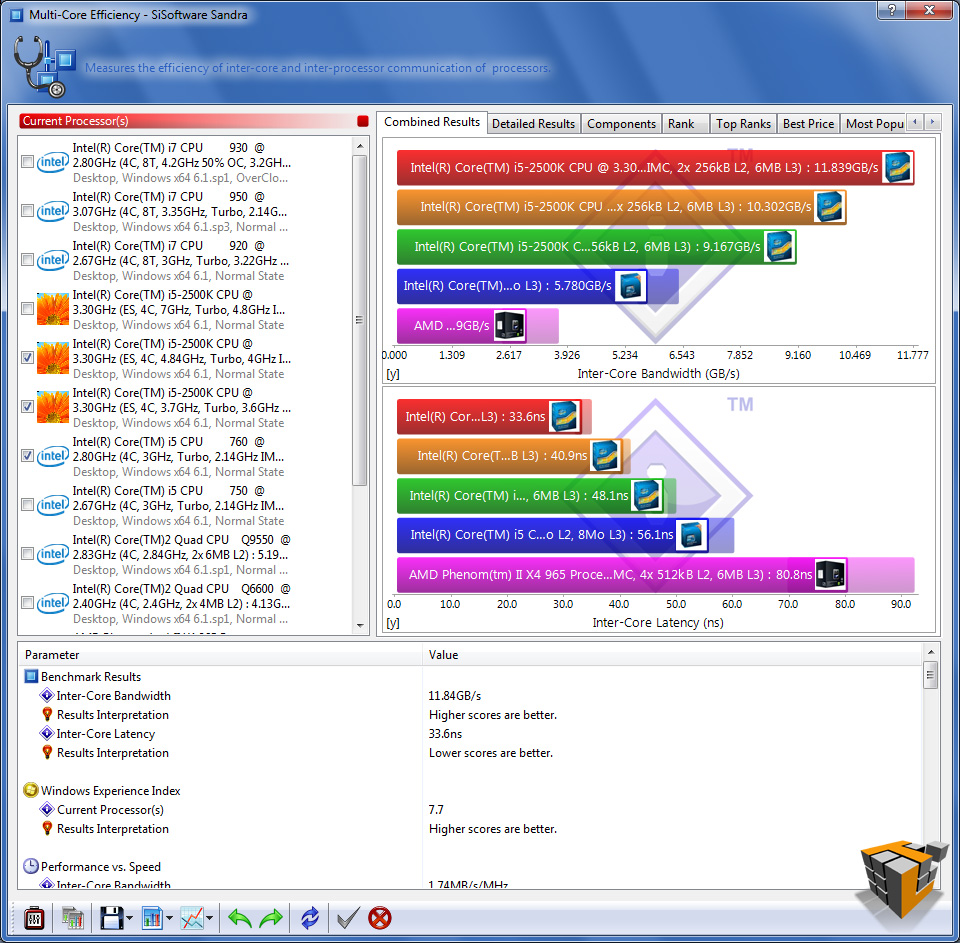Screen dimensions: 960x943
Task: Switch to the Top Ranks tab
Action: (x=743, y=124)
